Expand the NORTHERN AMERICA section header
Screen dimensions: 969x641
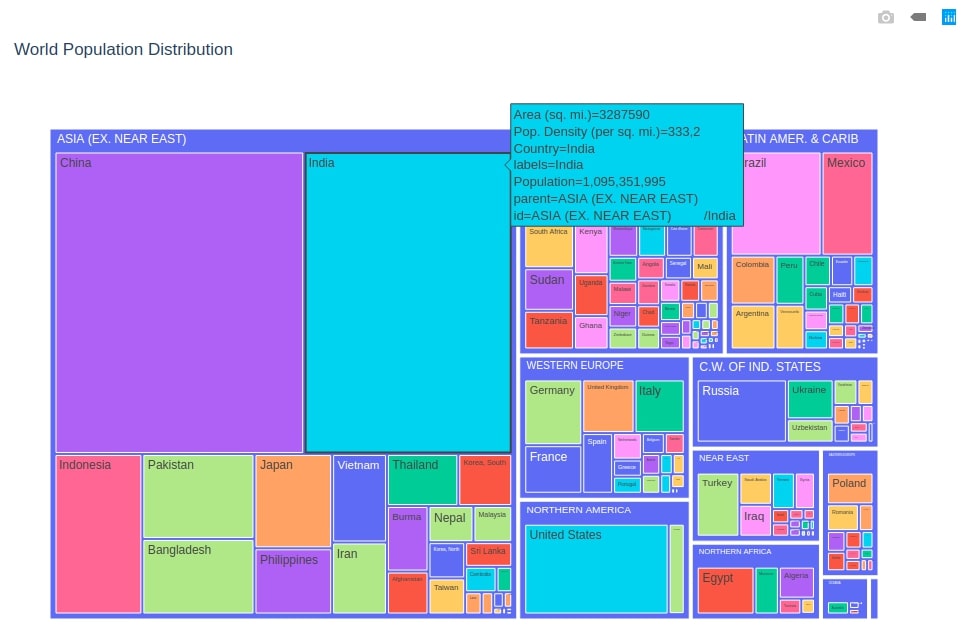click(576, 510)
